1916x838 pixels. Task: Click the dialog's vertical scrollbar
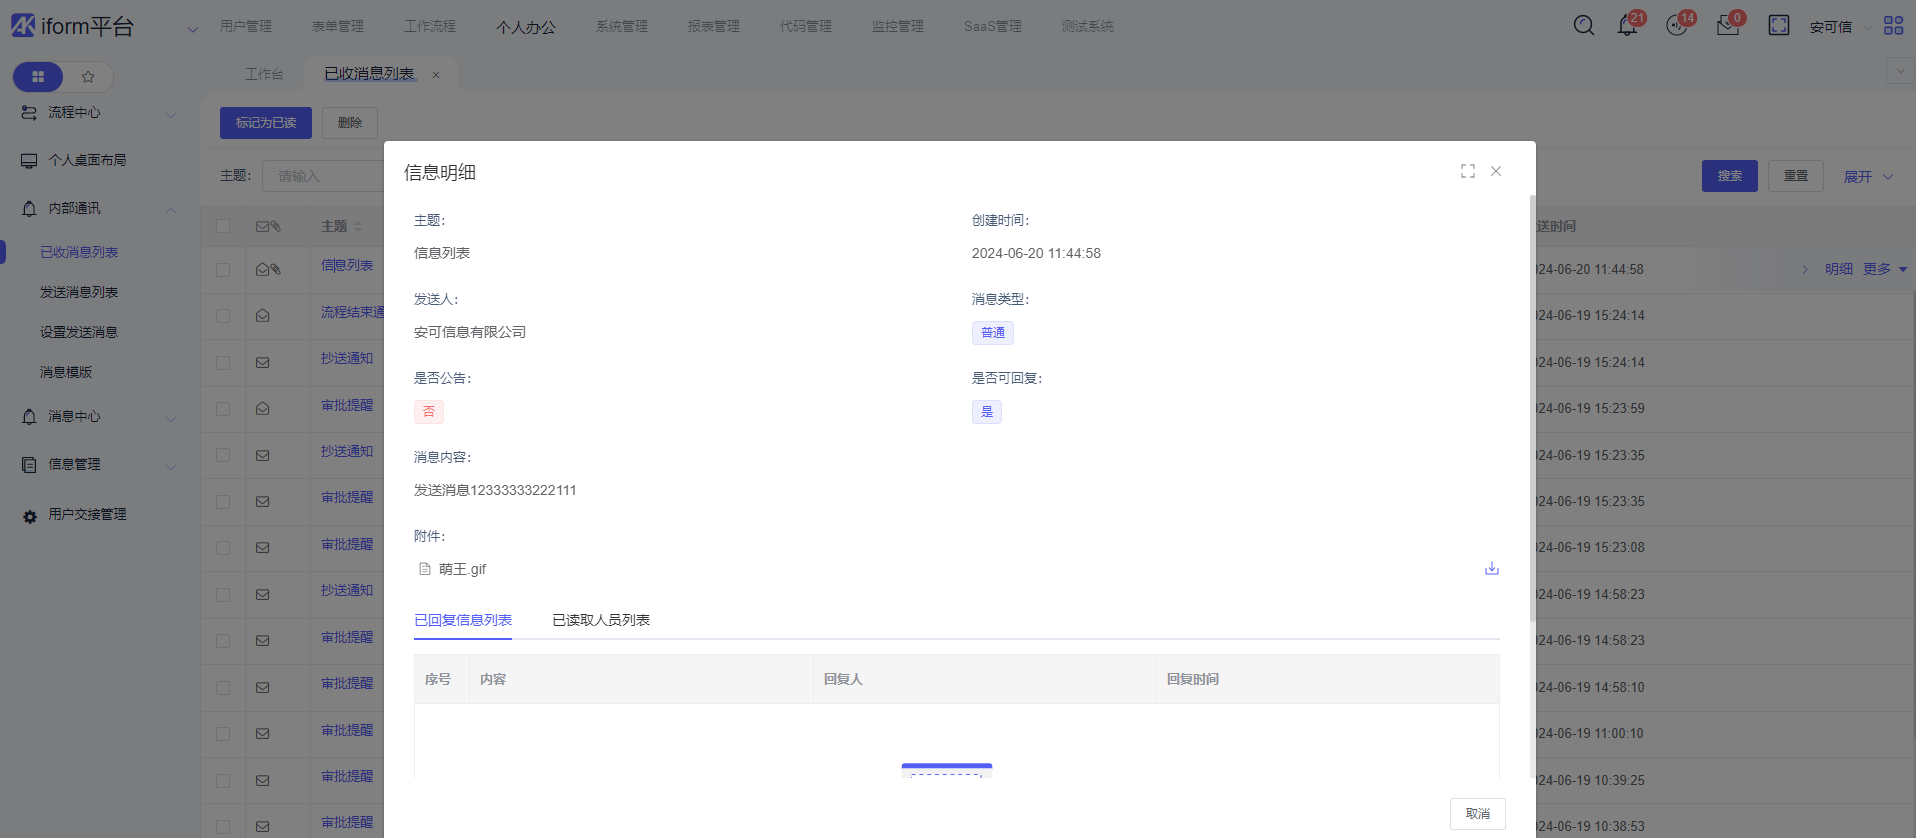1531,400
